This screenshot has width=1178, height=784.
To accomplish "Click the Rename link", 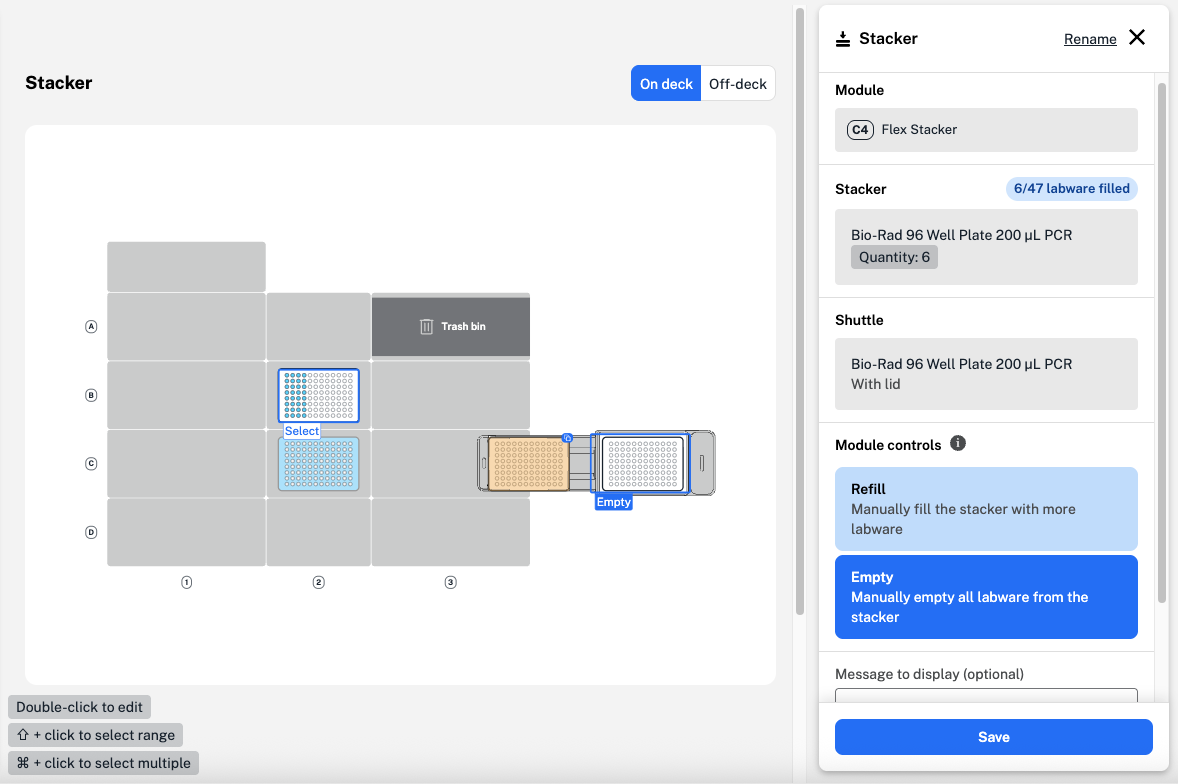I will tap(1090, 39).
